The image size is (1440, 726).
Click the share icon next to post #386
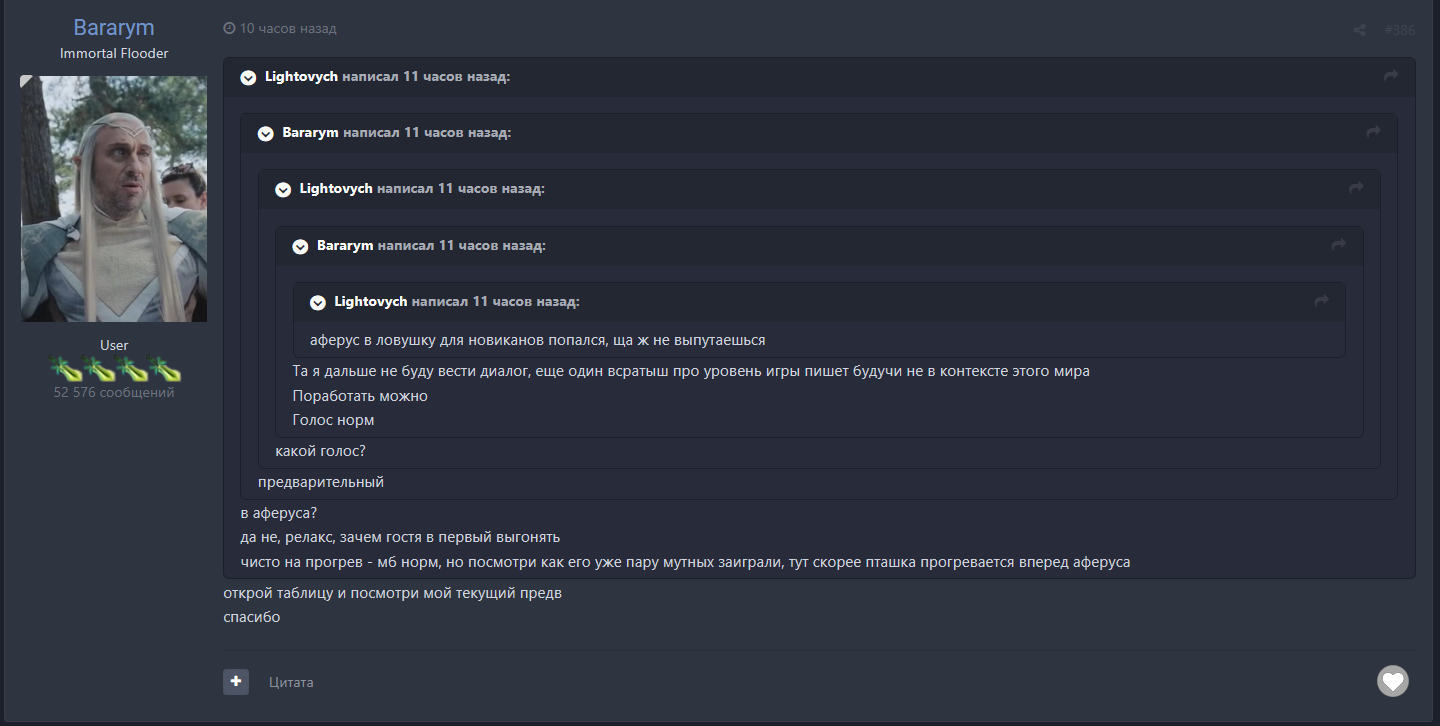pyautogui.click(x=1359, y=30)
